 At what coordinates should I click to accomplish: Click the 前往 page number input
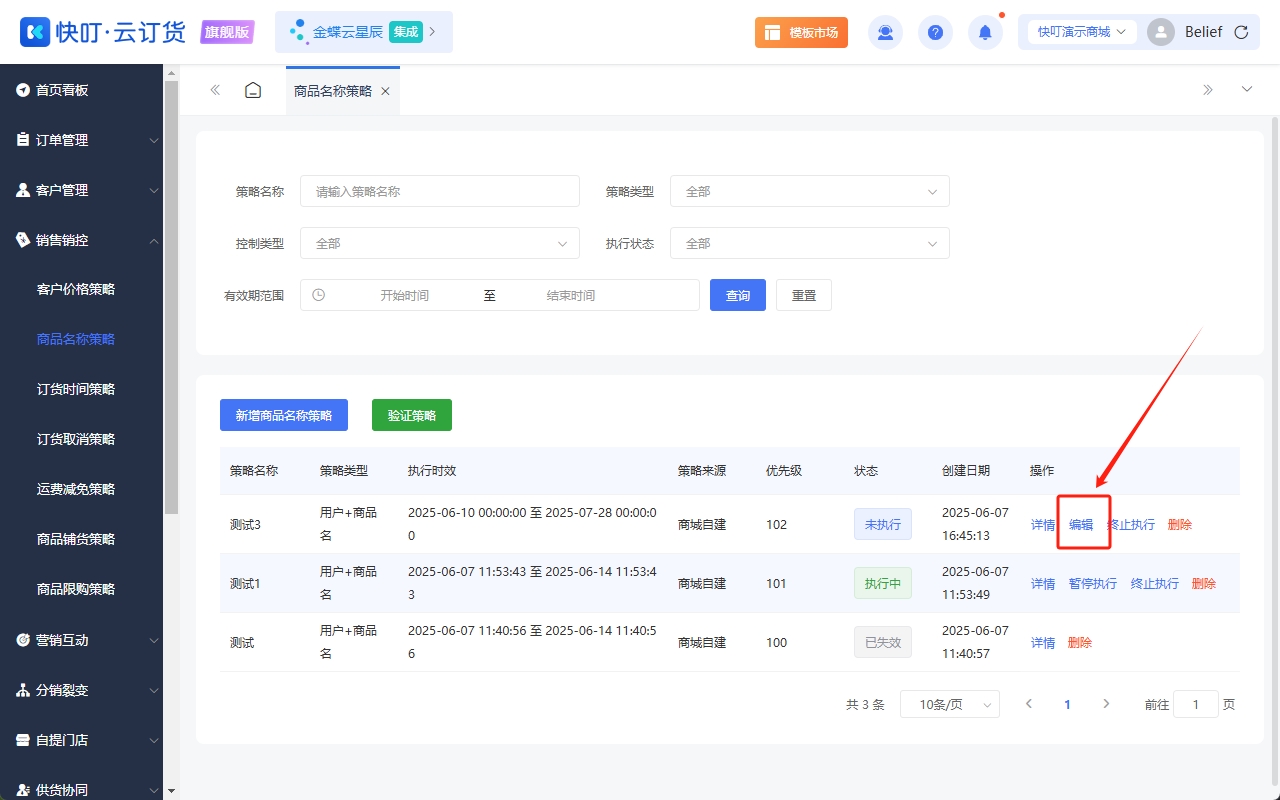(x=1196, y=704)
